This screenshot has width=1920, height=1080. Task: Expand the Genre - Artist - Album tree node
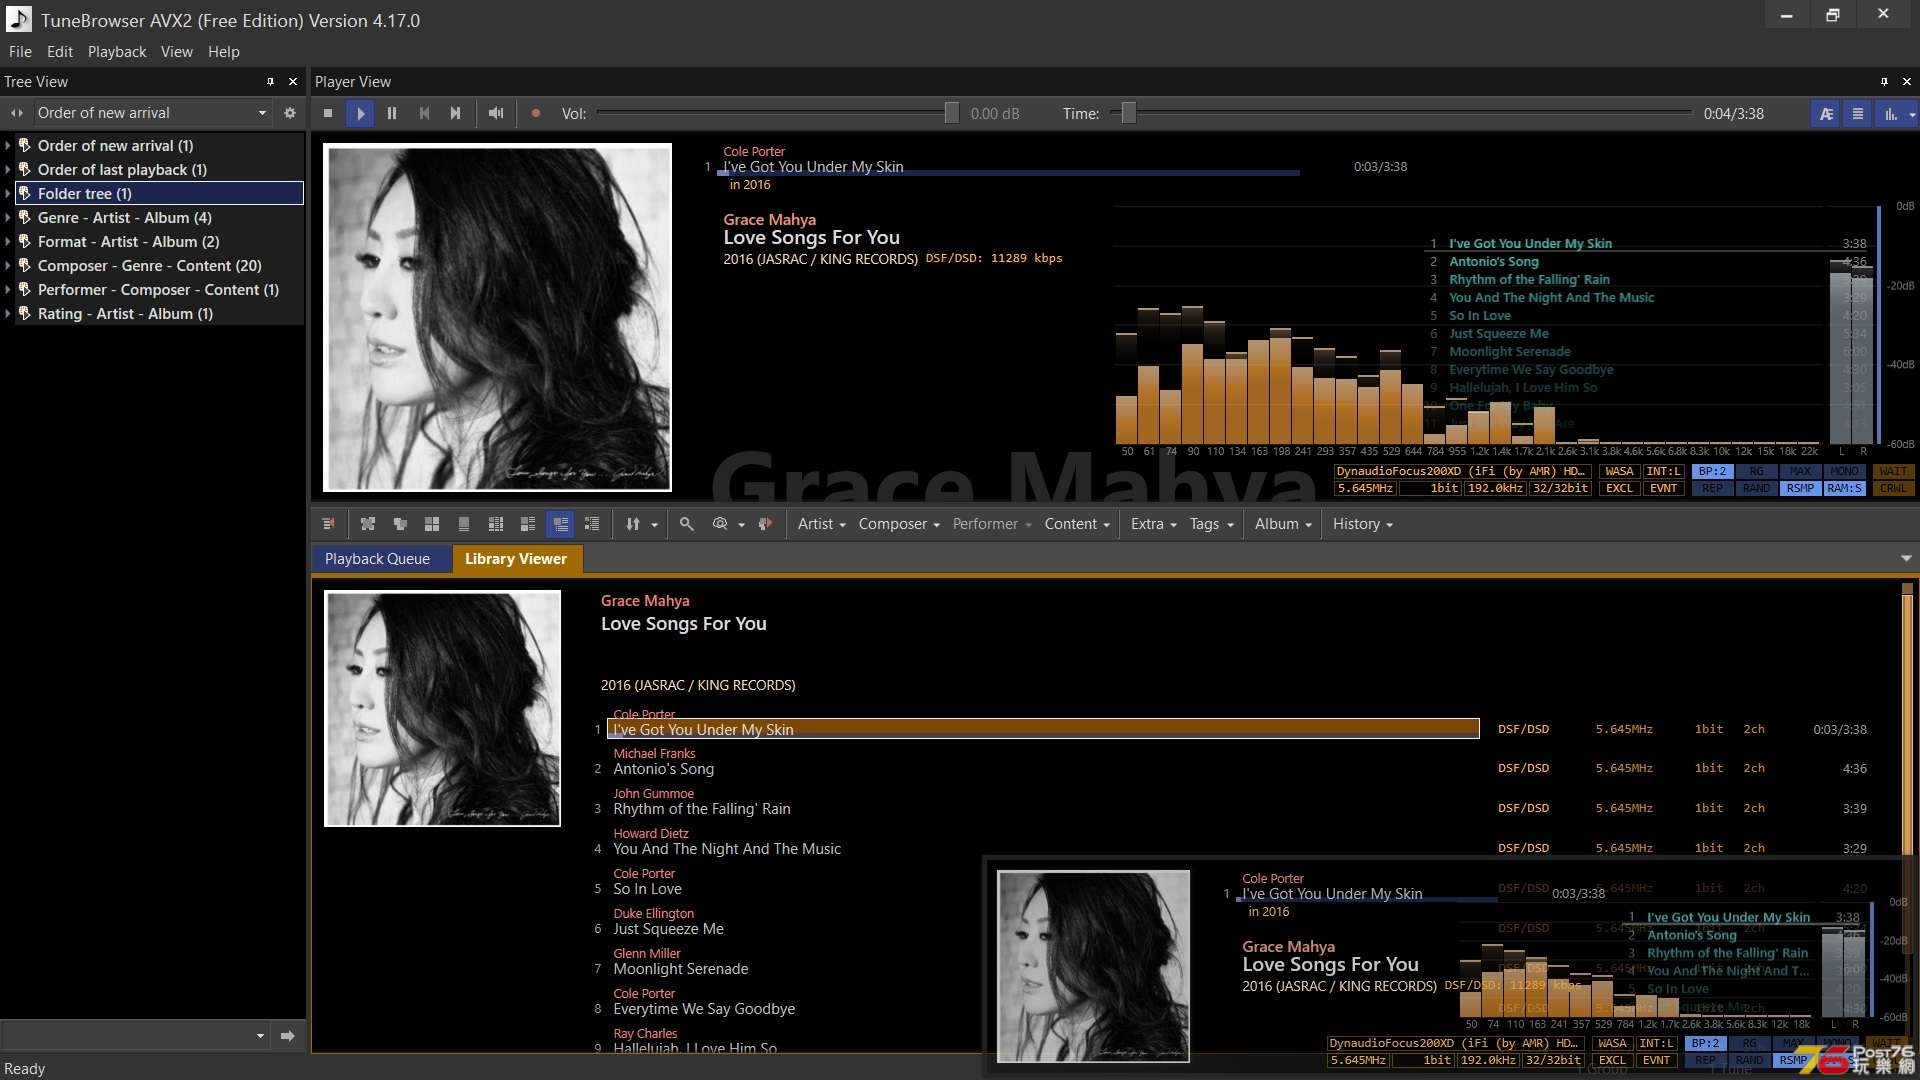pyautogui.click(x=8, y=218)
